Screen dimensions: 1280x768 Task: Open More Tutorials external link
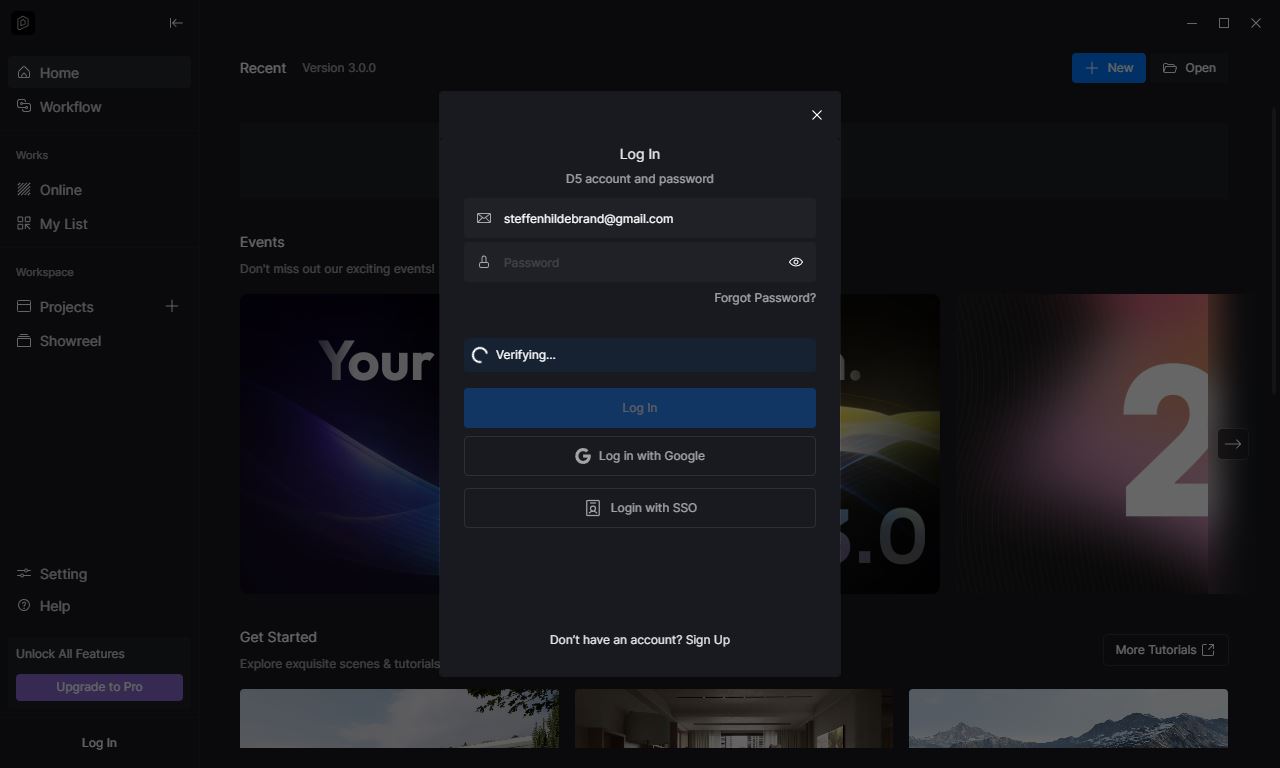point(1165,650)
